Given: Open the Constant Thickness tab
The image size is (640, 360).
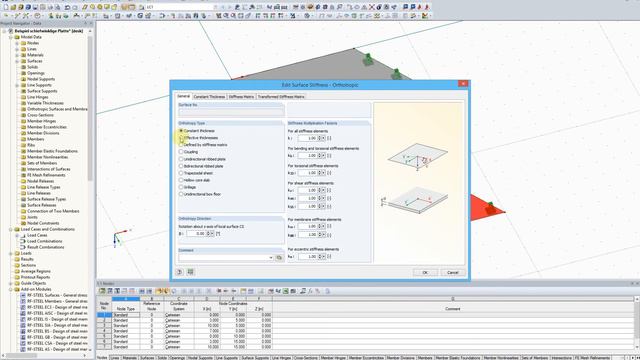Looking at the screenshot, I should 209,97.
